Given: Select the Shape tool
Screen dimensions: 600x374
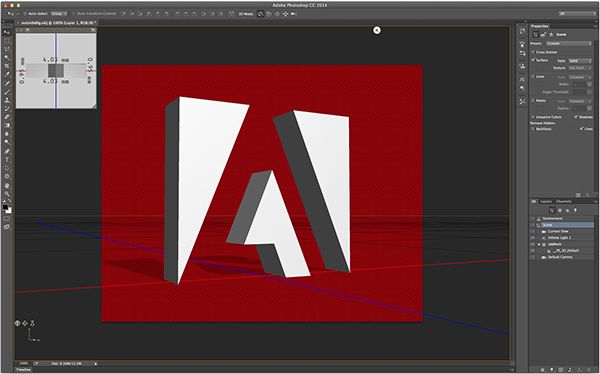Looking at the screenshot, I should coord(7,176).
